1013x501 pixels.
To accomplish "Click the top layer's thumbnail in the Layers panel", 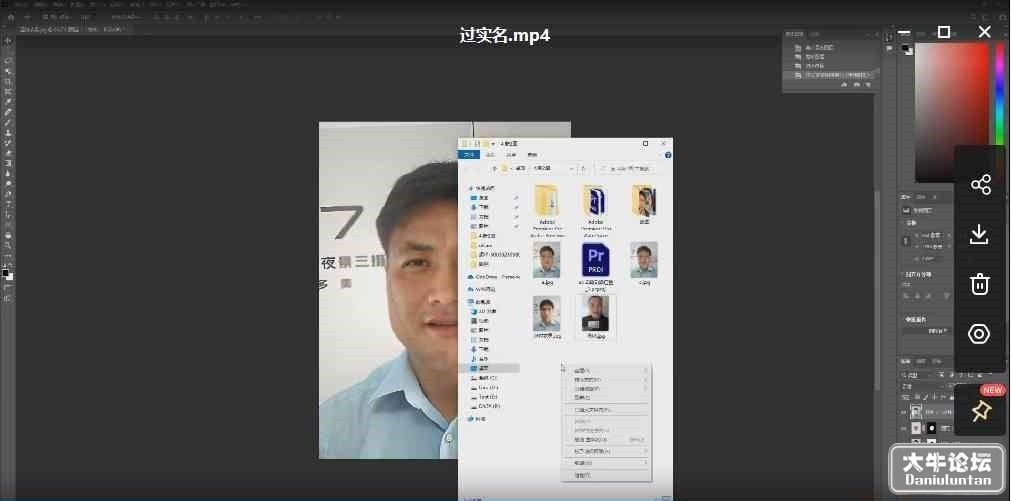I will pos(916,412).
